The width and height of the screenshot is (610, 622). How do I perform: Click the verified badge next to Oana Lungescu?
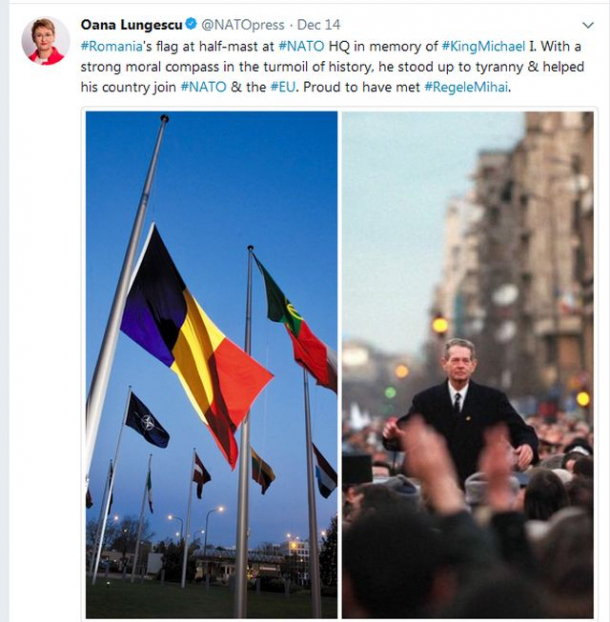pos(191,24)
